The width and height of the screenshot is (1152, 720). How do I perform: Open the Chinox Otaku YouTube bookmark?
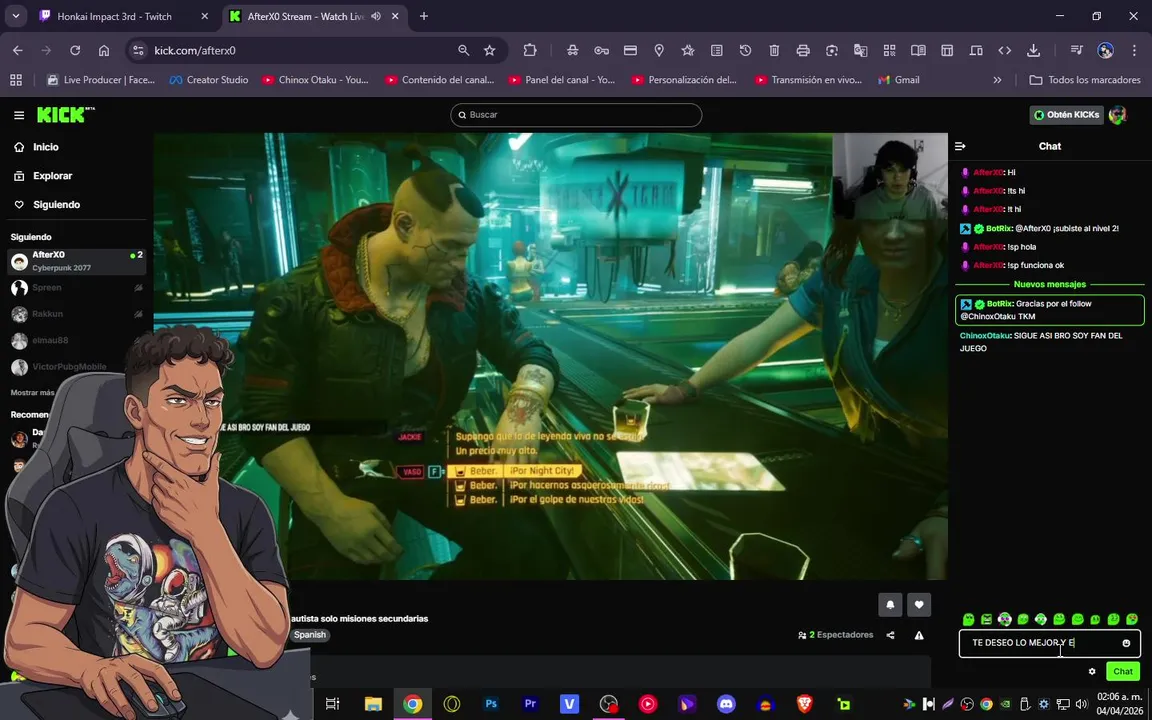(315, 80)
